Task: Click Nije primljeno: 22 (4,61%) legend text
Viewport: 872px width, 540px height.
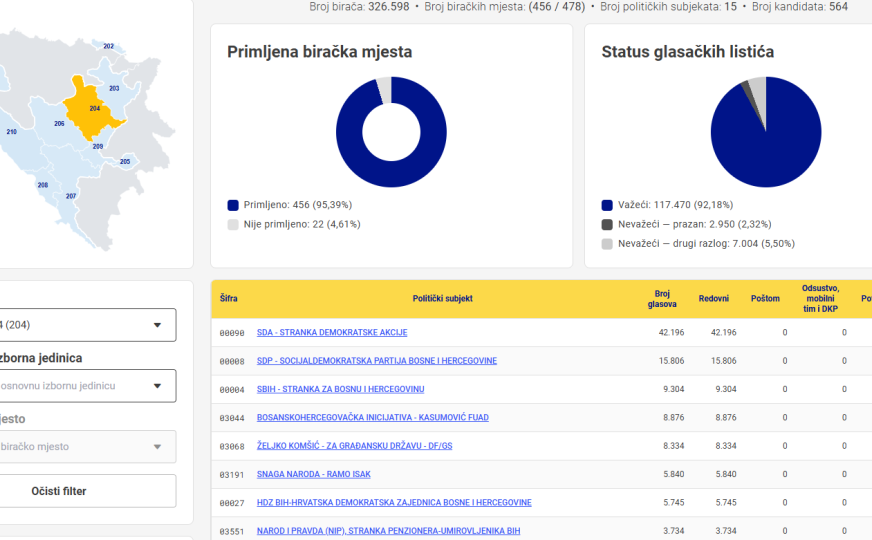Action: [302, 225]
